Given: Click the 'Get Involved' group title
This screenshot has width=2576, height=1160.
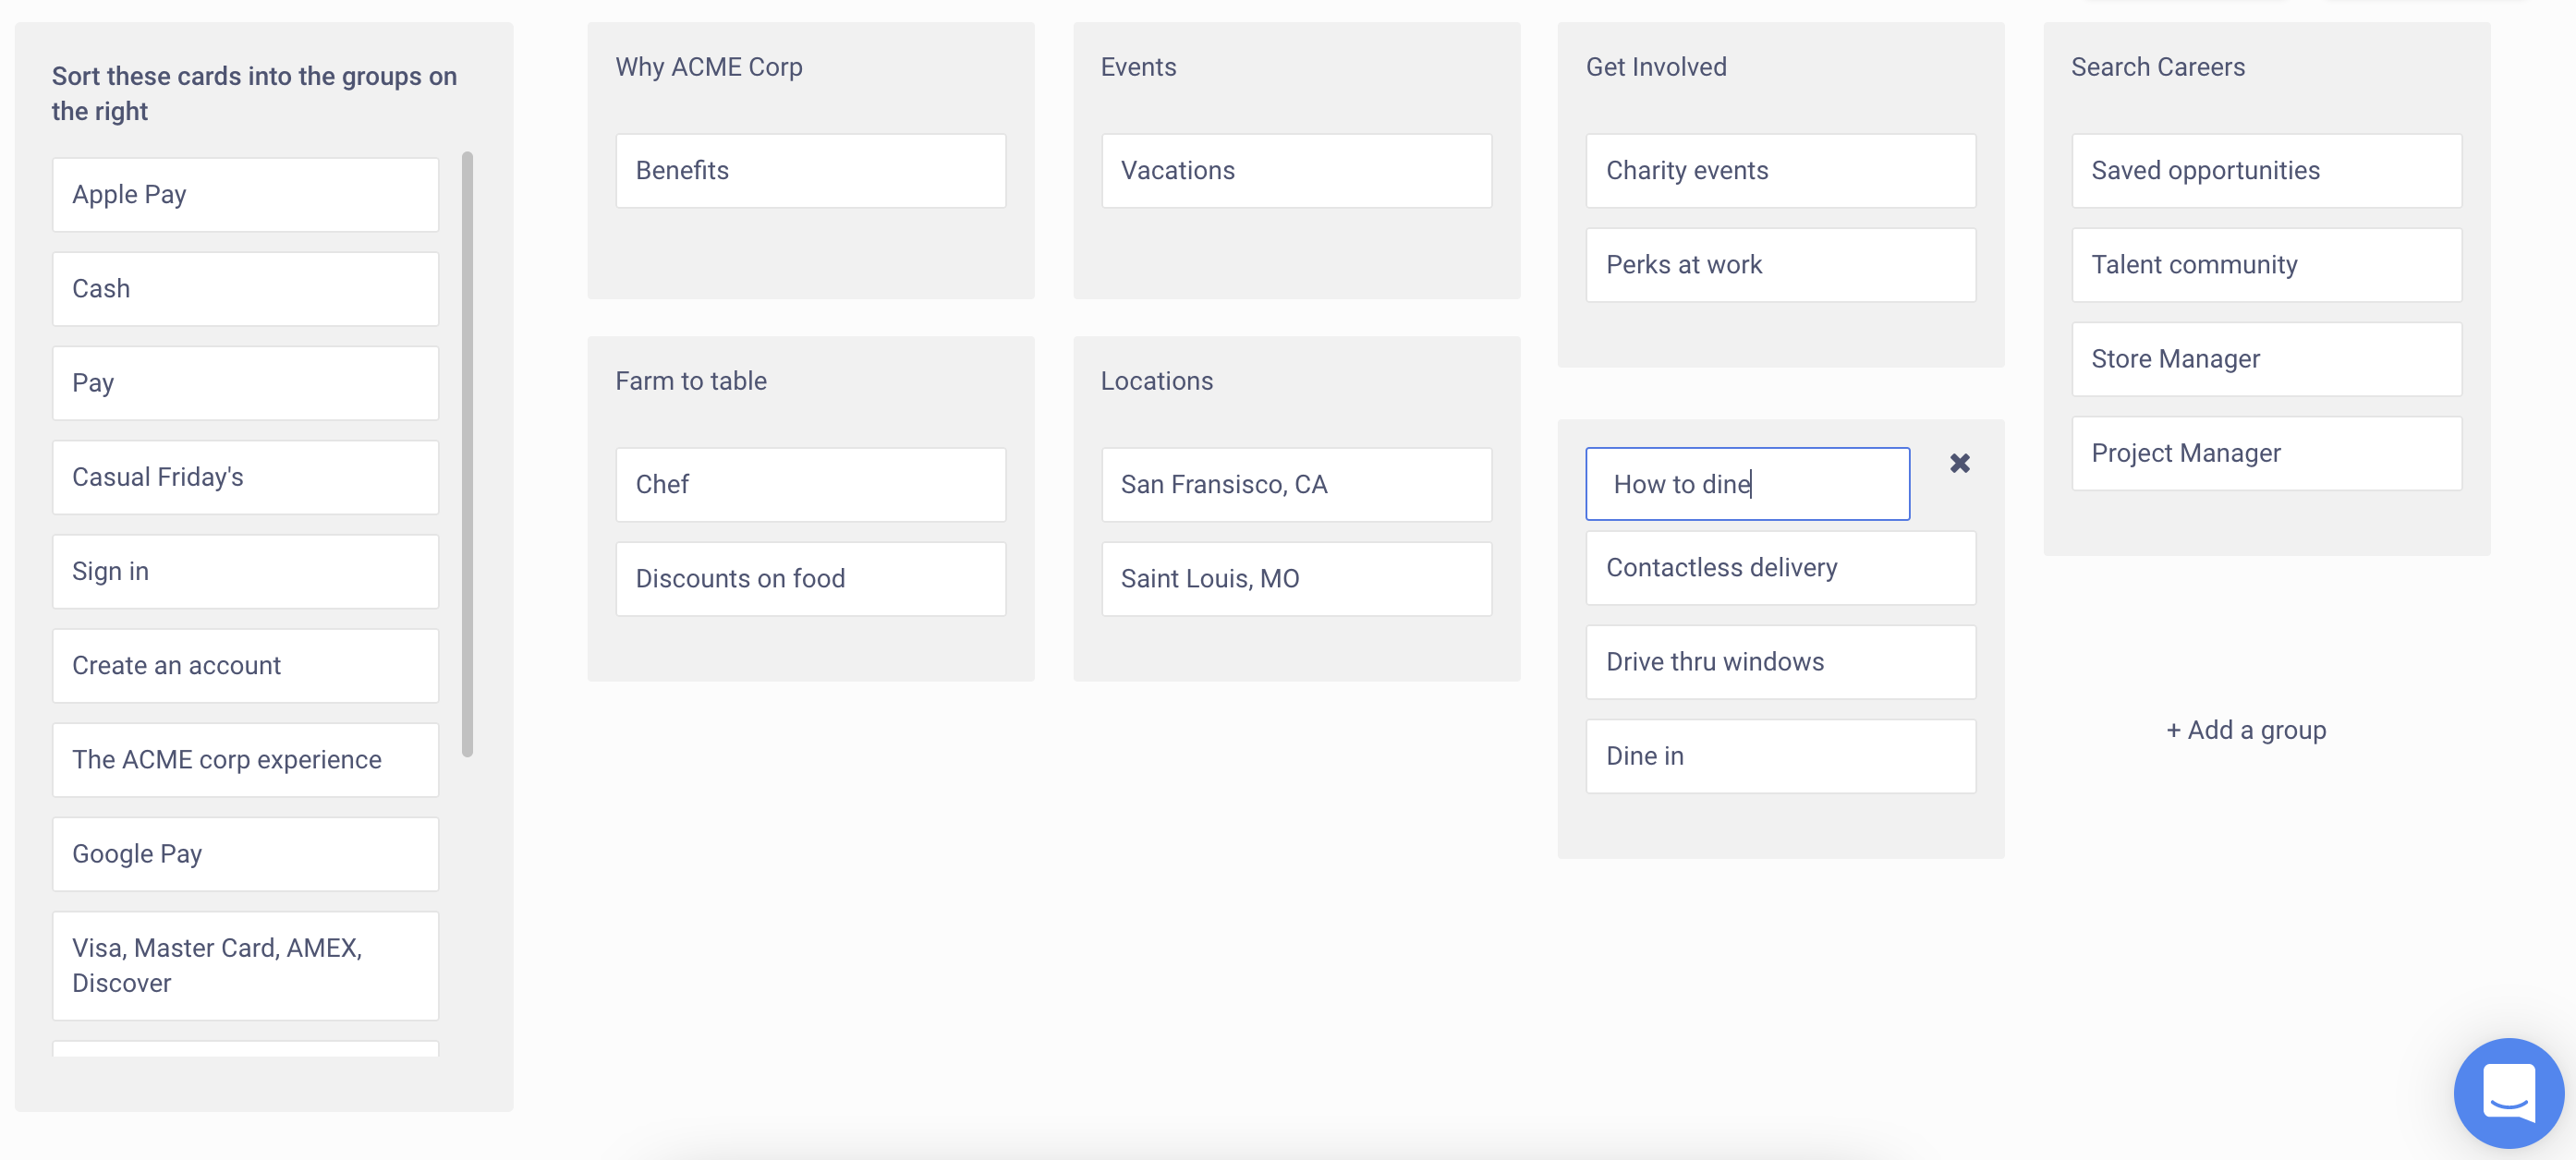Looking at the screenshot, I should 1656,67.
